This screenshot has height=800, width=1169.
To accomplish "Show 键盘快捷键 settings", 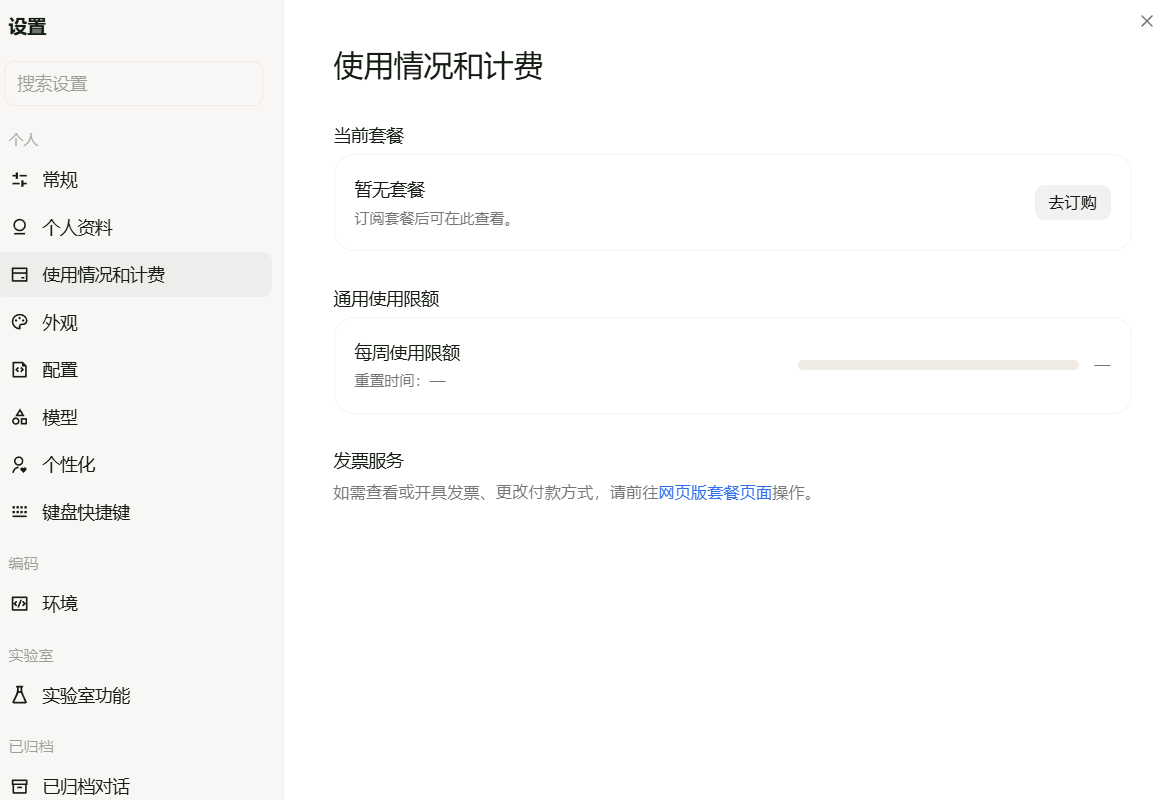I will click(136, 512).
